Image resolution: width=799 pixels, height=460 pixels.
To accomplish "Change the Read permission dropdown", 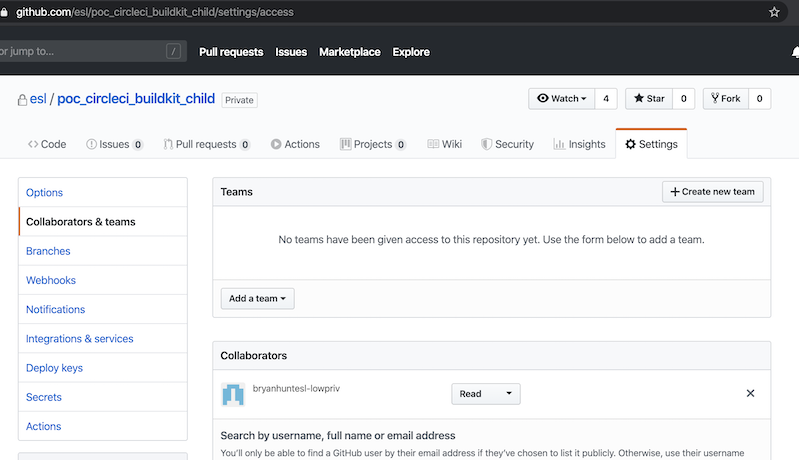I will coord(486,394).
